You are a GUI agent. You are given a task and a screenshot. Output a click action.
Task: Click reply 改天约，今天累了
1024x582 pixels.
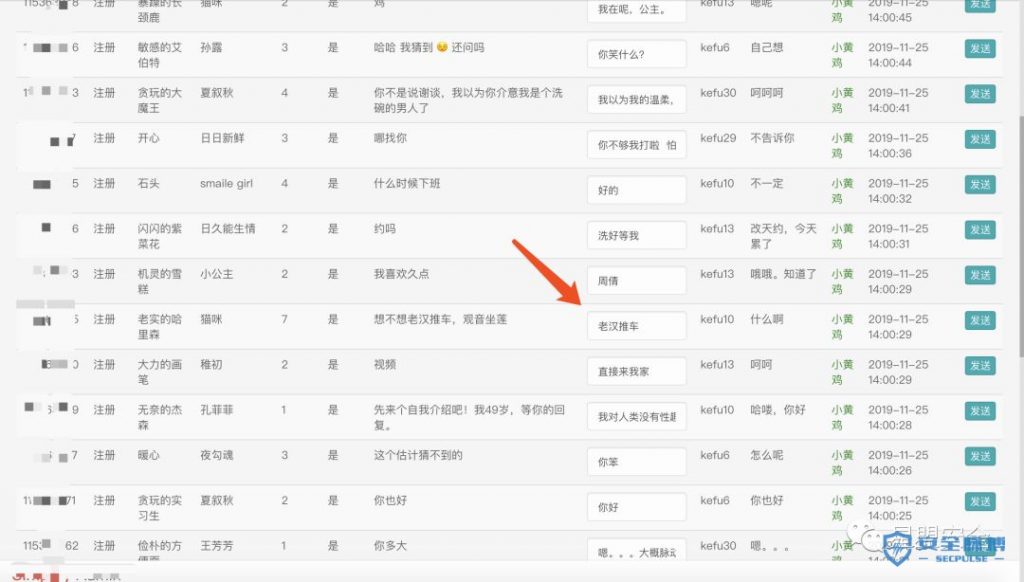pyautogui.click(x=783, y=236)
